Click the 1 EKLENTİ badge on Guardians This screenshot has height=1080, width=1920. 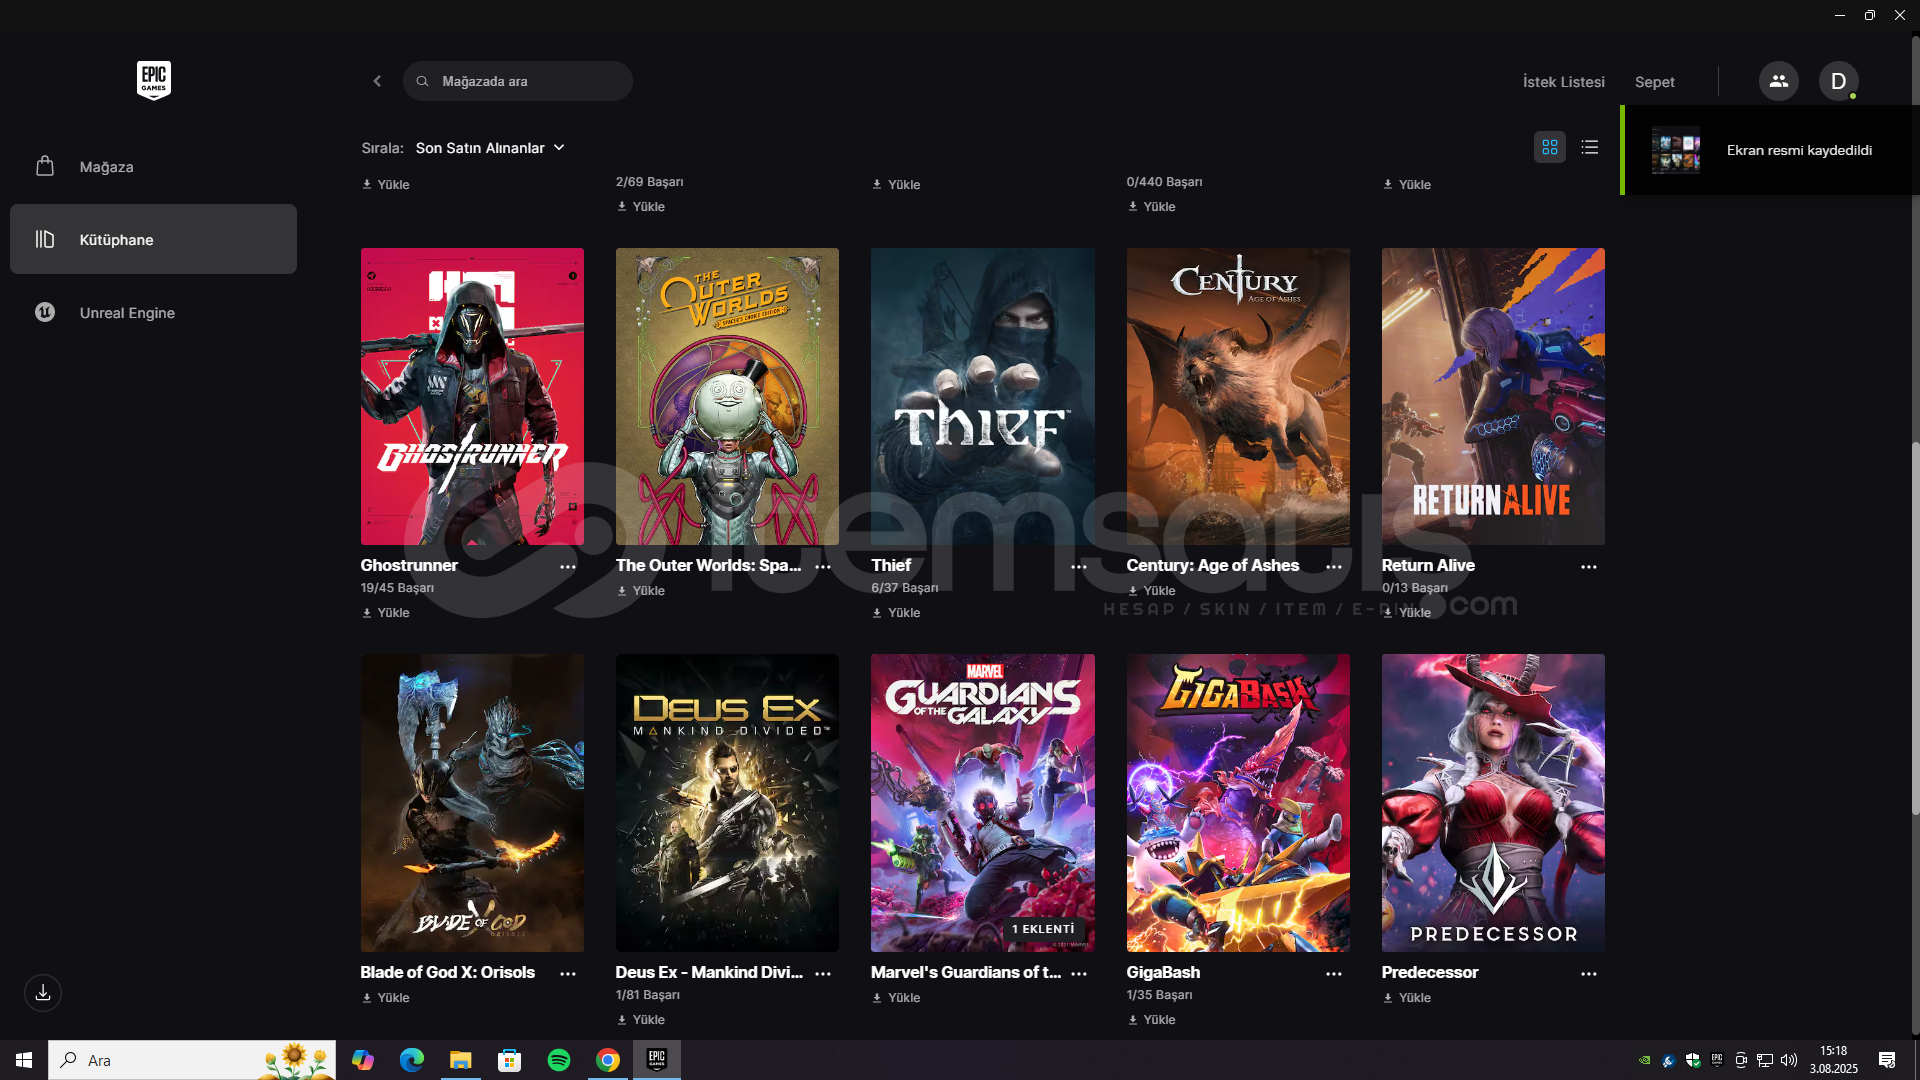tap(1043, 929)
